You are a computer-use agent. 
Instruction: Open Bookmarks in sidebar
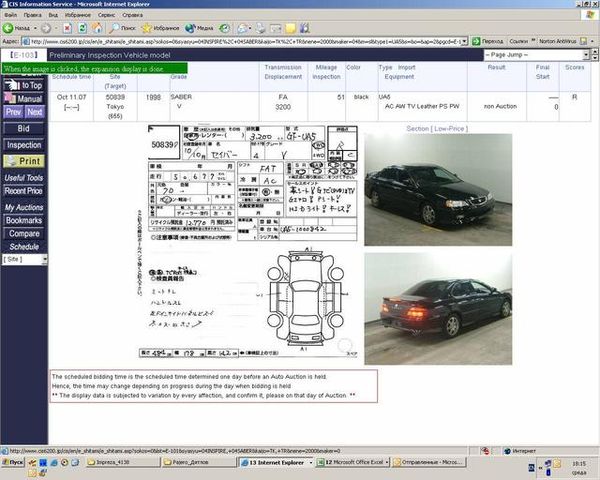pos(24,220)
